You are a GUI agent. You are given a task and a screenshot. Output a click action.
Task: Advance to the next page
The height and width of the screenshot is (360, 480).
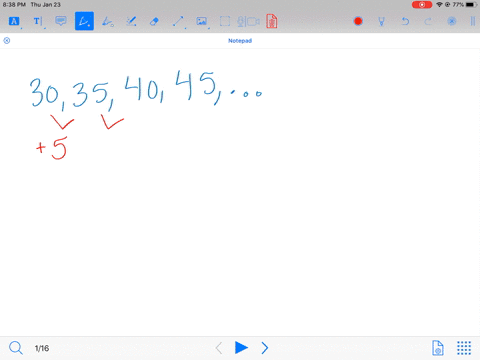point(265,348)
